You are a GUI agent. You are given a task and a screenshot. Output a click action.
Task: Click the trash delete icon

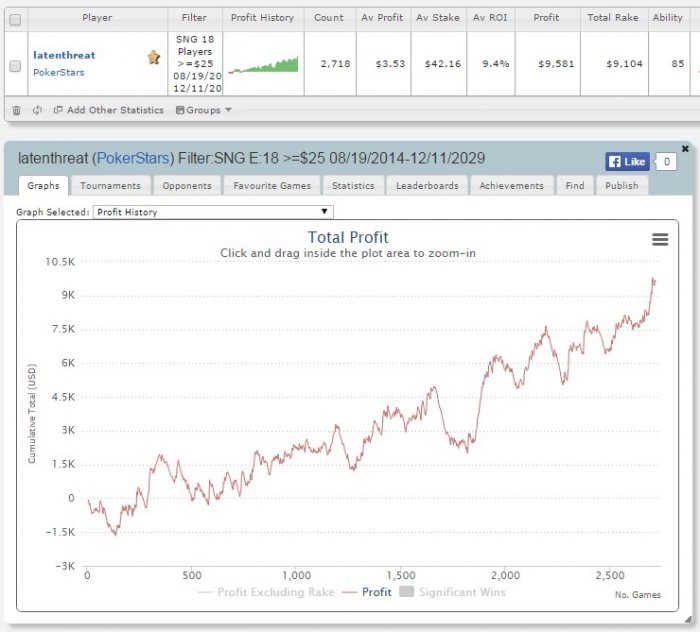click(x=17, y=110)
